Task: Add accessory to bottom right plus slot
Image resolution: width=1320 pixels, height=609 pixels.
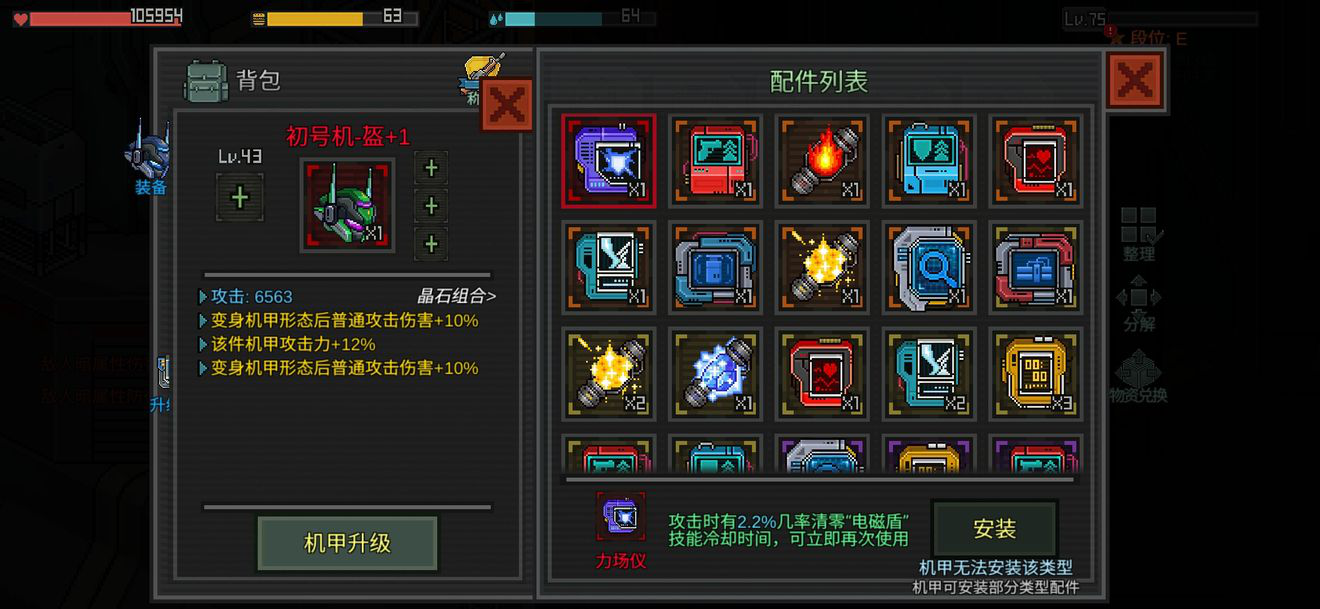Action: 431,244
